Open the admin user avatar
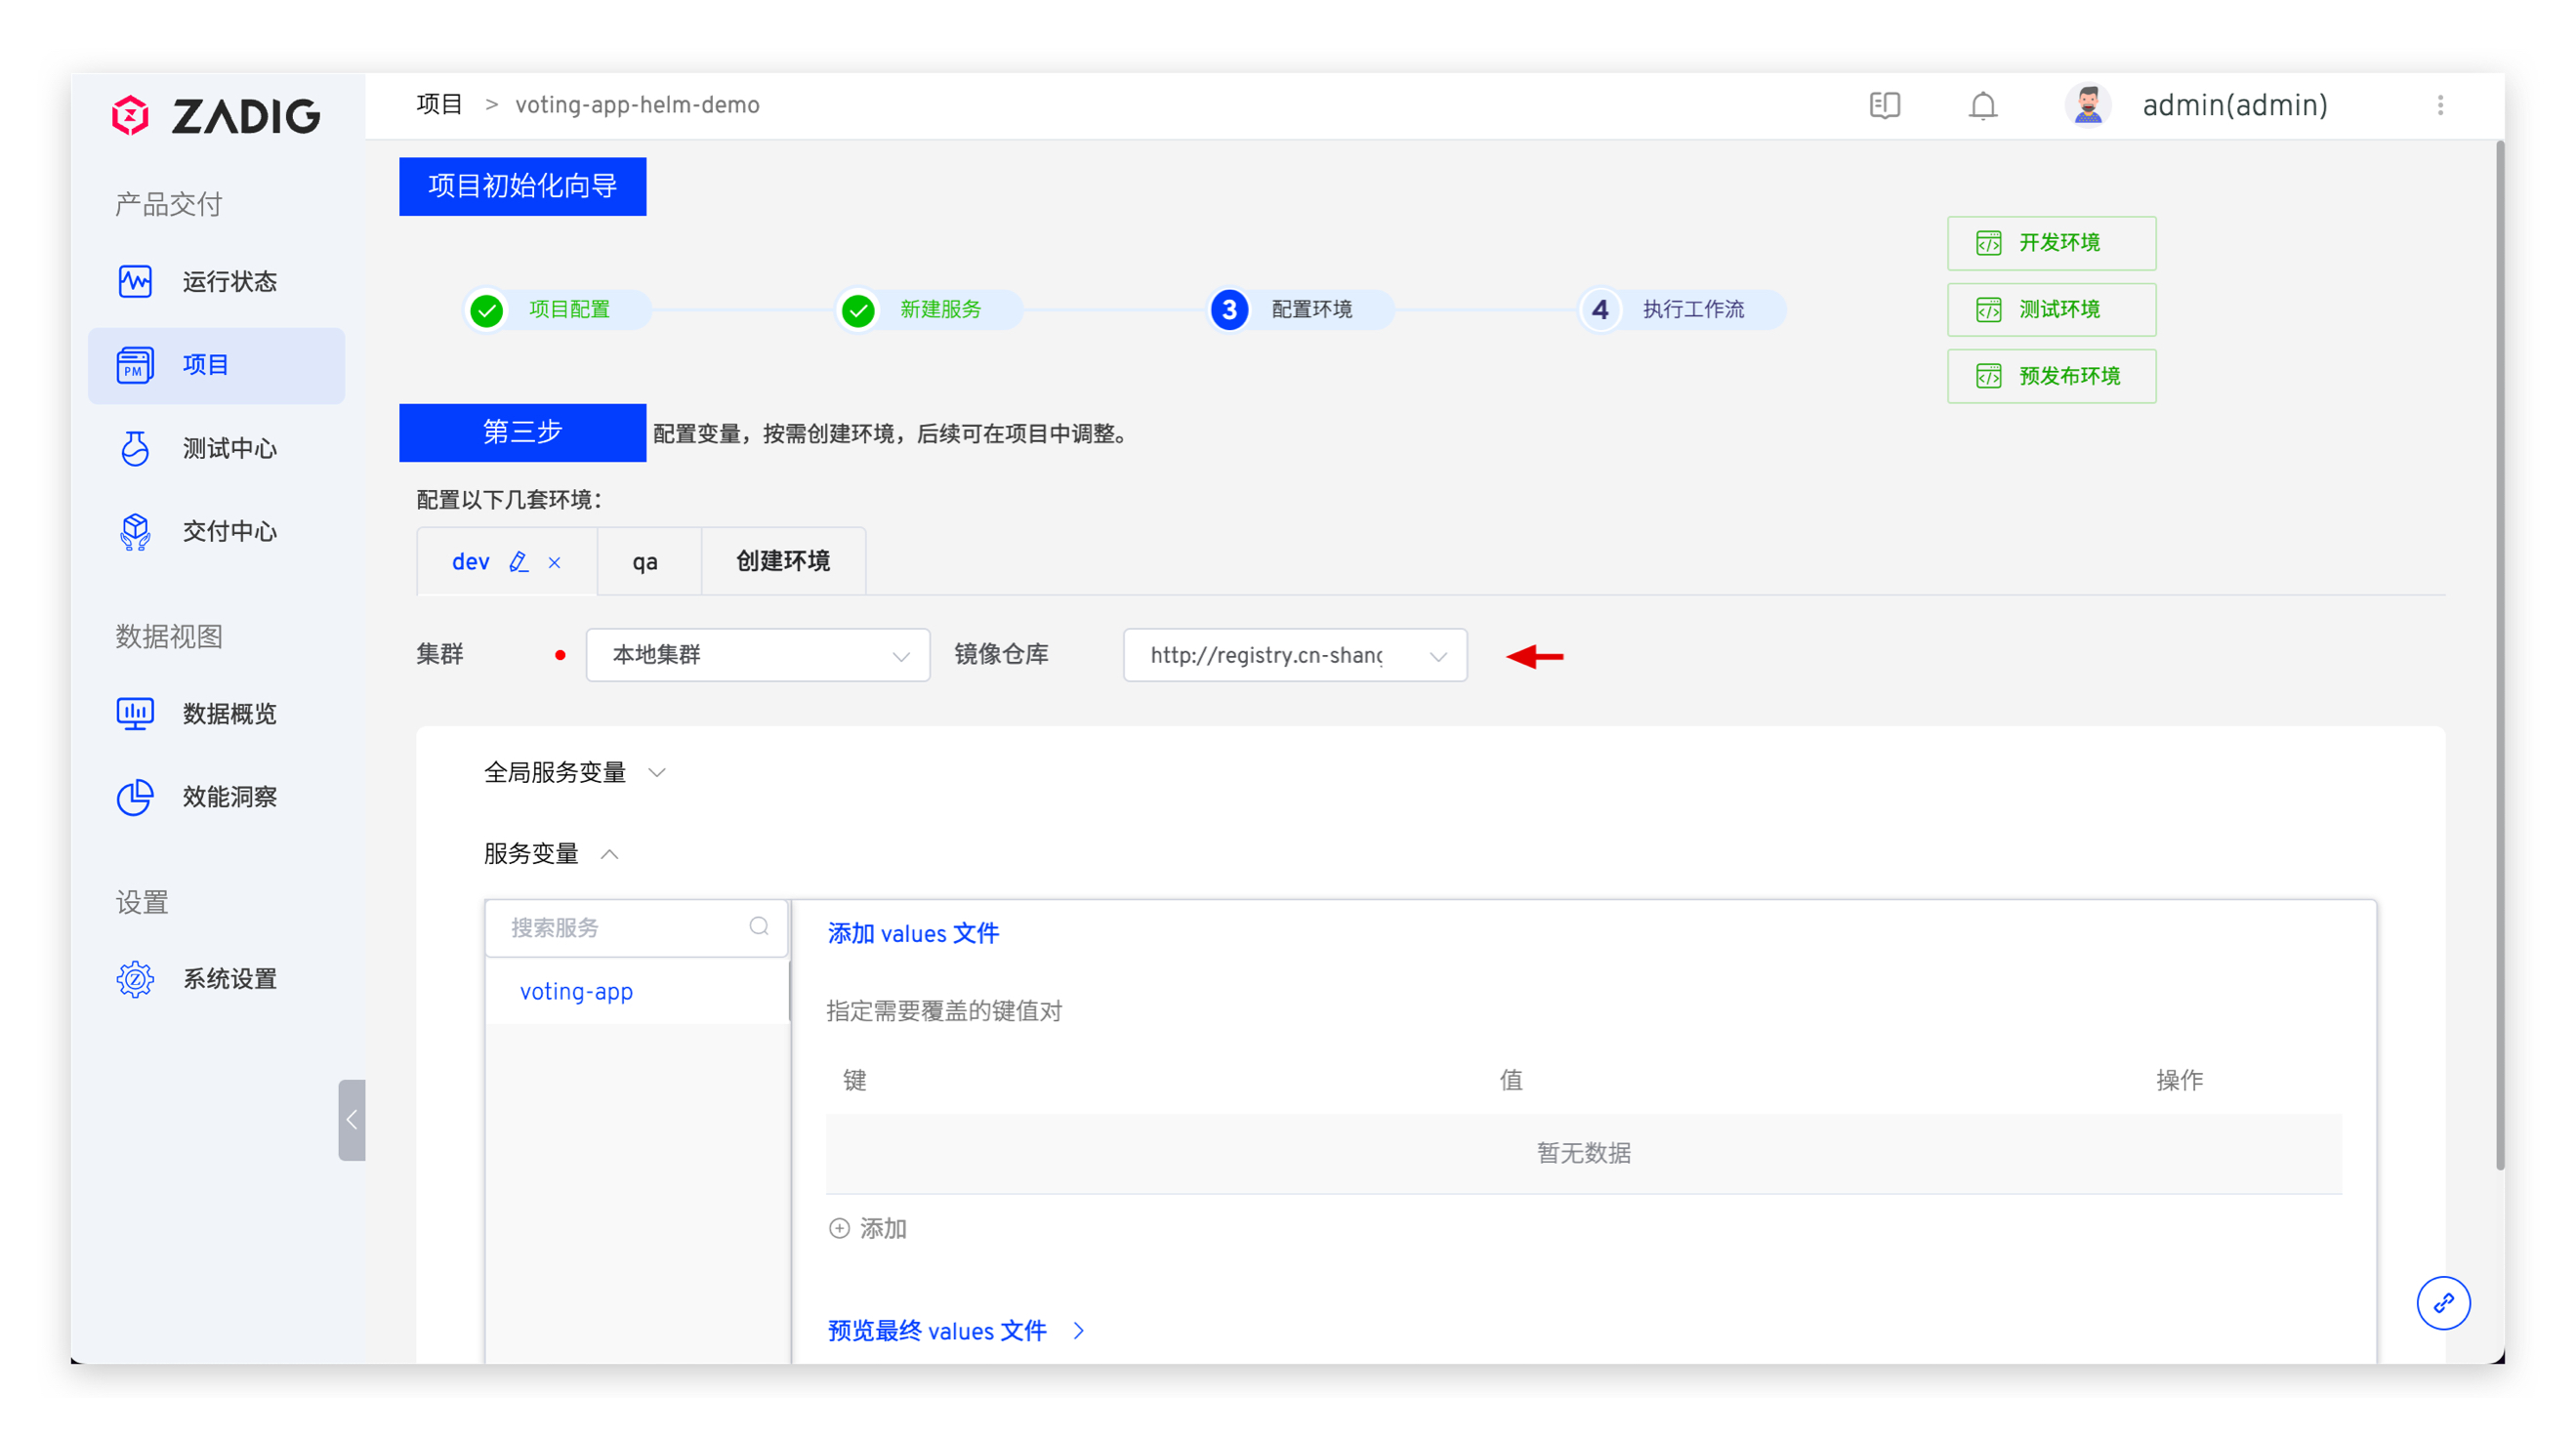 pyautogui.click(x=2087, y=105)
